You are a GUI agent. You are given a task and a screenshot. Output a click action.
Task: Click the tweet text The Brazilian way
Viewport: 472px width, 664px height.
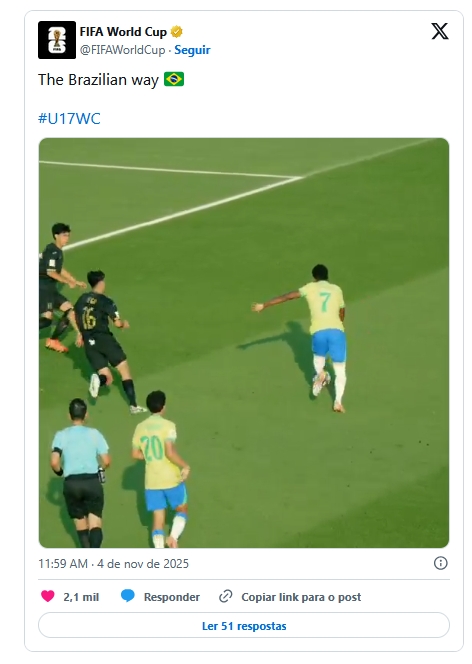tap(98, 80)
